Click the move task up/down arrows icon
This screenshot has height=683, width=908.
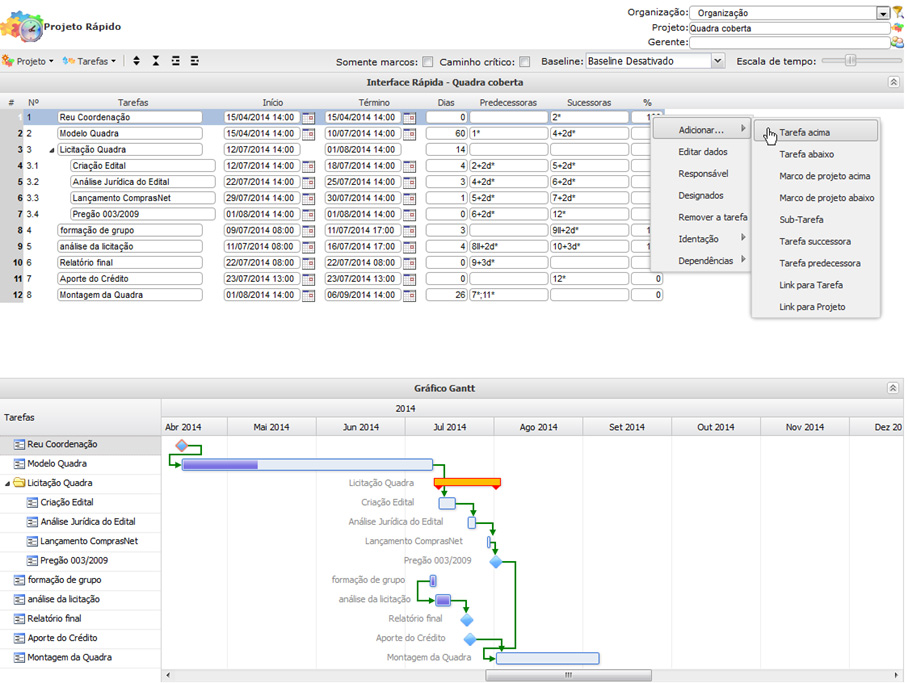pos(136,61)
